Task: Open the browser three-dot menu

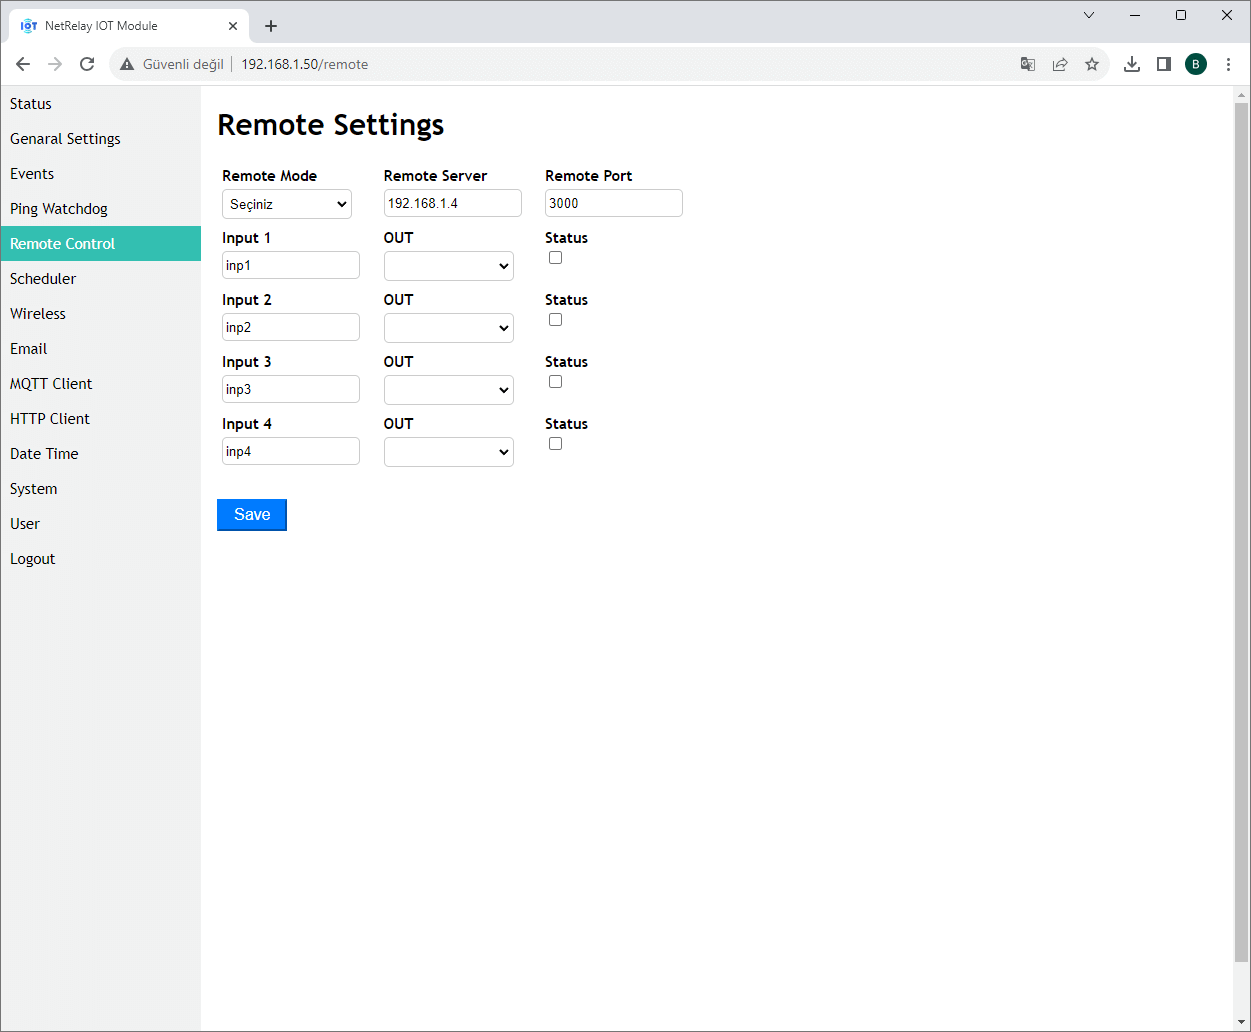Action: coord(1228,63)
